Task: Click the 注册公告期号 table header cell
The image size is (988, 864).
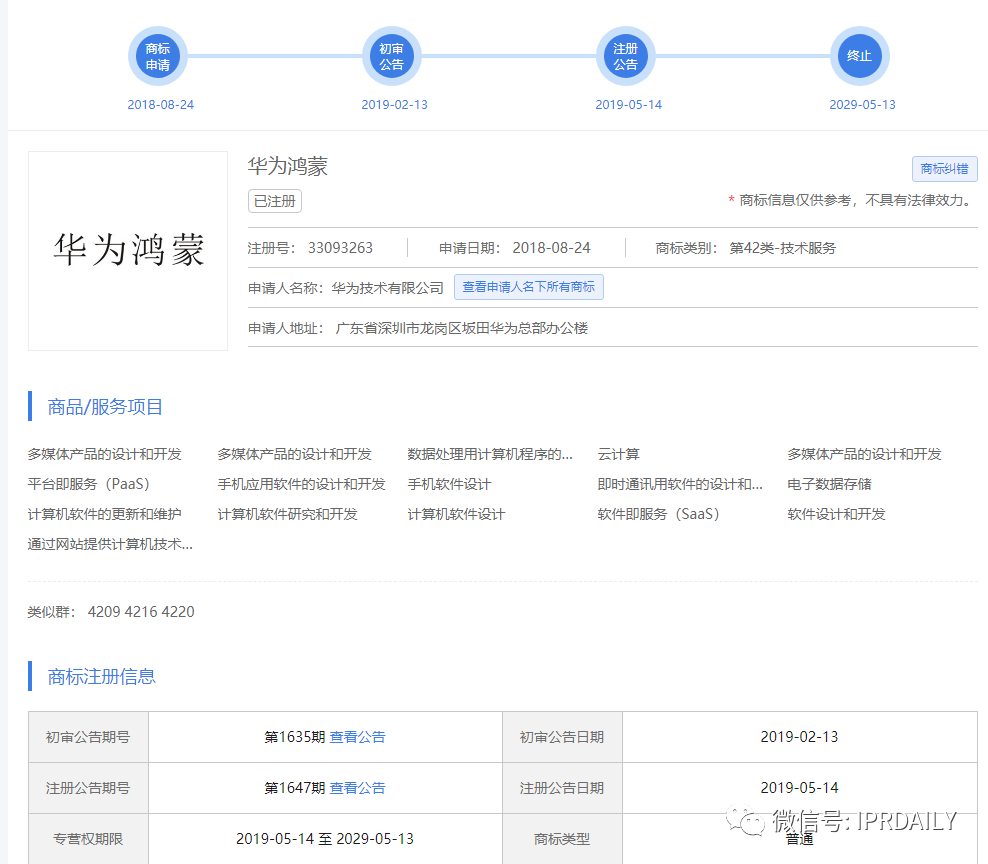Action: (x=88, y=788)
